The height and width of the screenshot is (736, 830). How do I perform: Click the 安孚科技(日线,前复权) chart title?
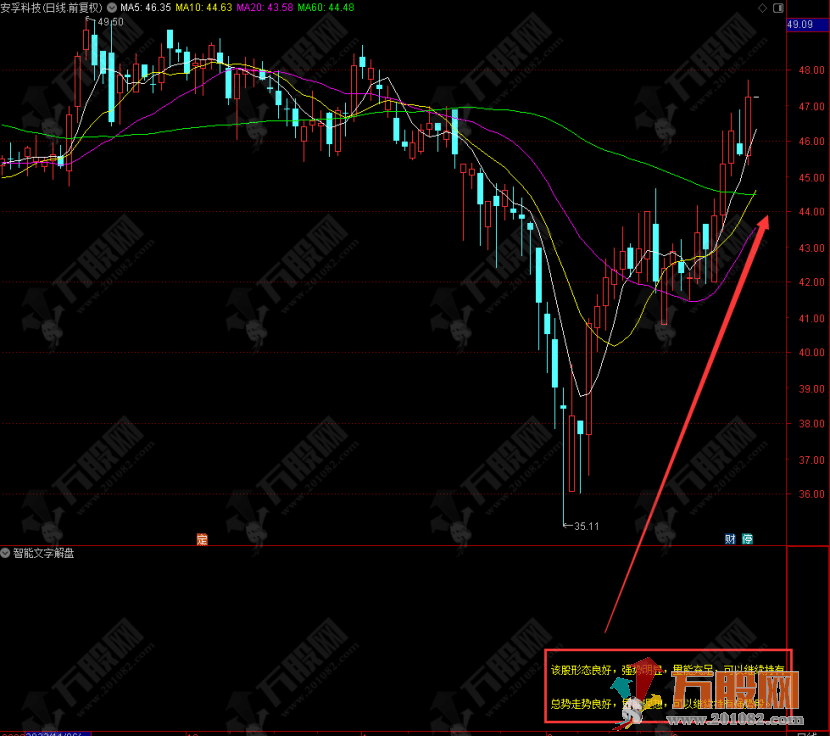[x=51, y=8]
